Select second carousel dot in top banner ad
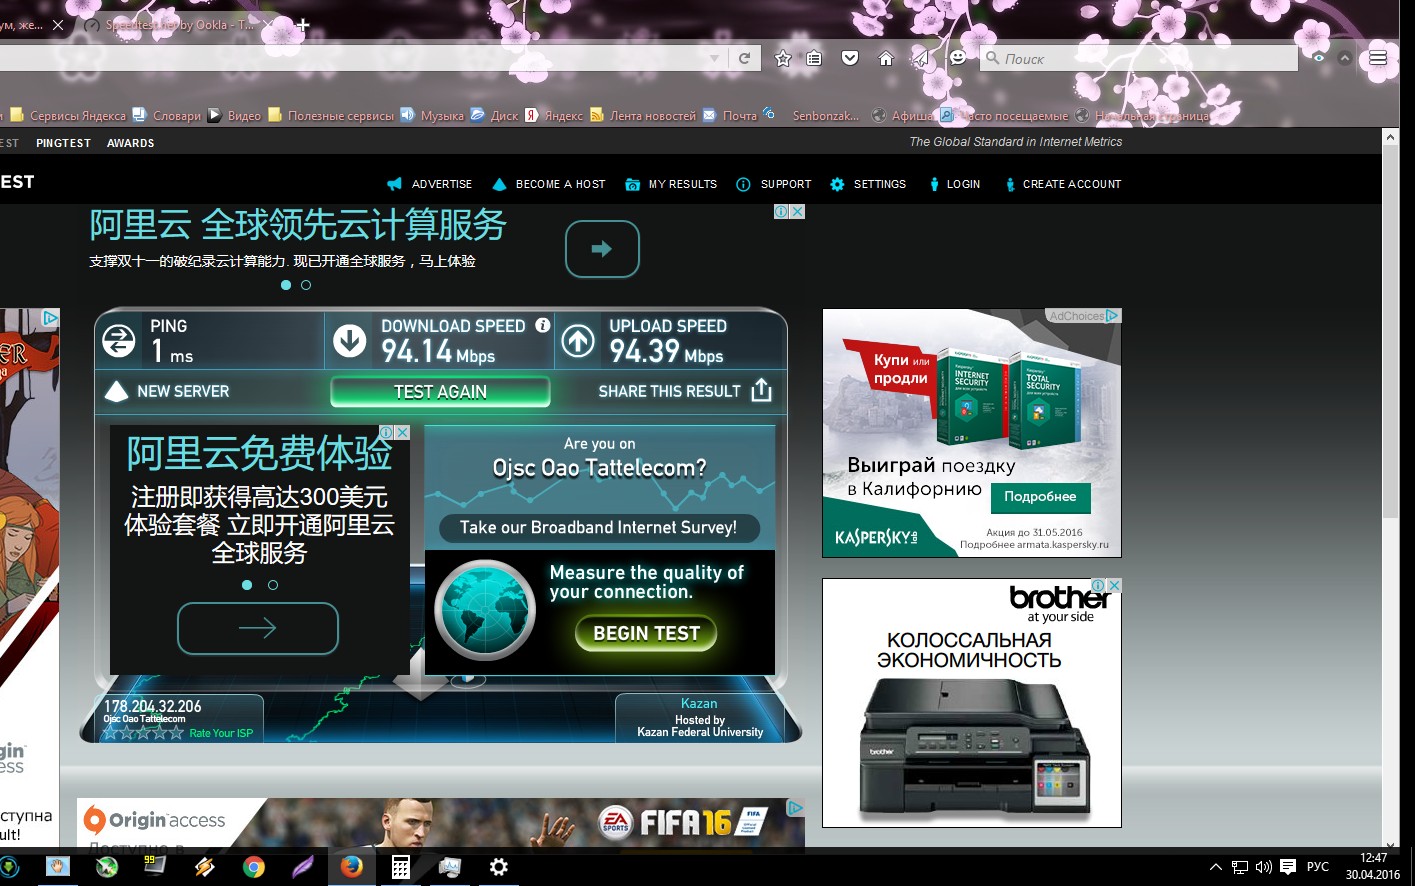The height and width of the screenshot is (886, 1415). tap(306, 285)
